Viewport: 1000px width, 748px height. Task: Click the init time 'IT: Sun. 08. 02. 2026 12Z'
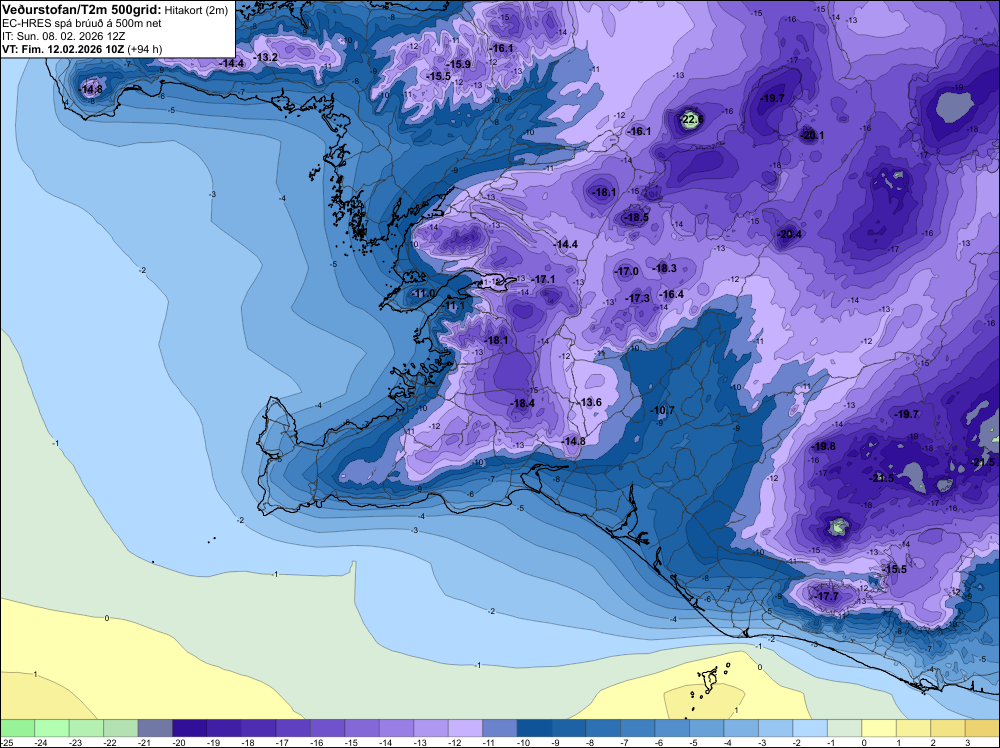point(63,36)
